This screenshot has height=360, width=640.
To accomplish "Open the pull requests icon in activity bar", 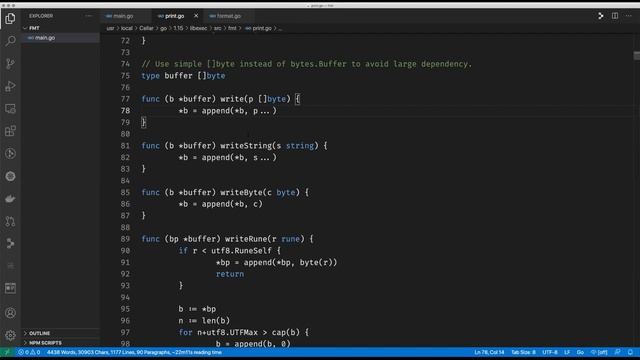I will coord(10,221).
